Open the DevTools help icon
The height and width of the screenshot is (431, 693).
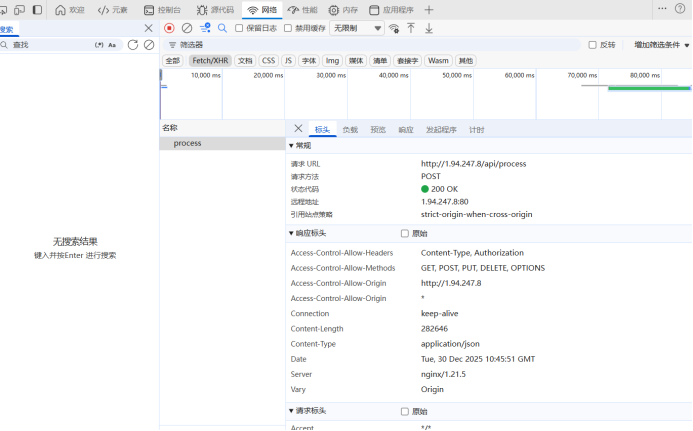680,8
